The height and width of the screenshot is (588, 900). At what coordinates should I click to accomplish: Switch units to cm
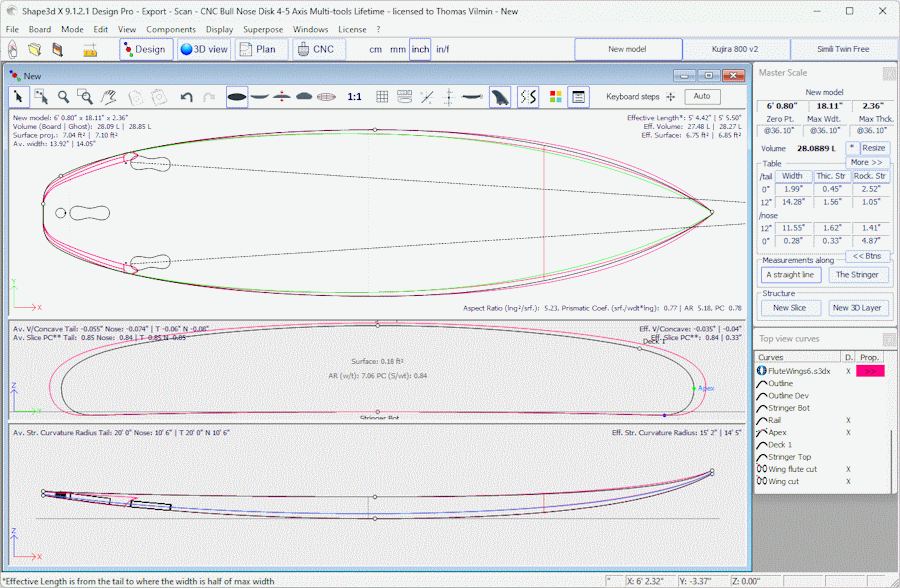pos(375,49)
